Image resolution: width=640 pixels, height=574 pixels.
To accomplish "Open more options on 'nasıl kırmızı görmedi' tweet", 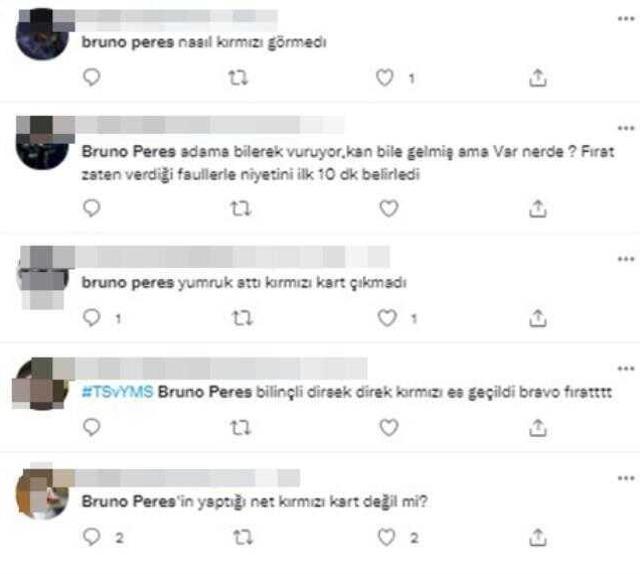I will (626, 18).
